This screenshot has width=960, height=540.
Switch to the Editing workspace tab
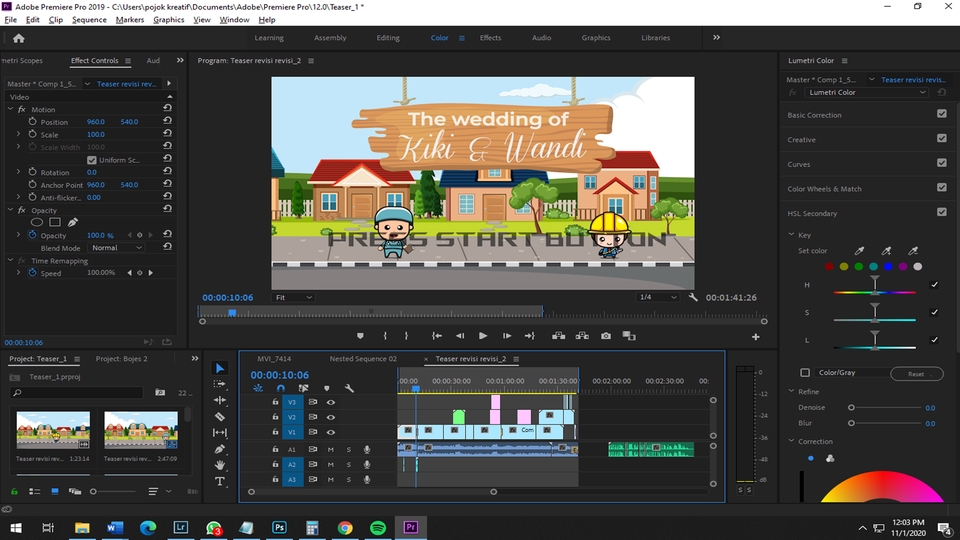pos(388,38)
